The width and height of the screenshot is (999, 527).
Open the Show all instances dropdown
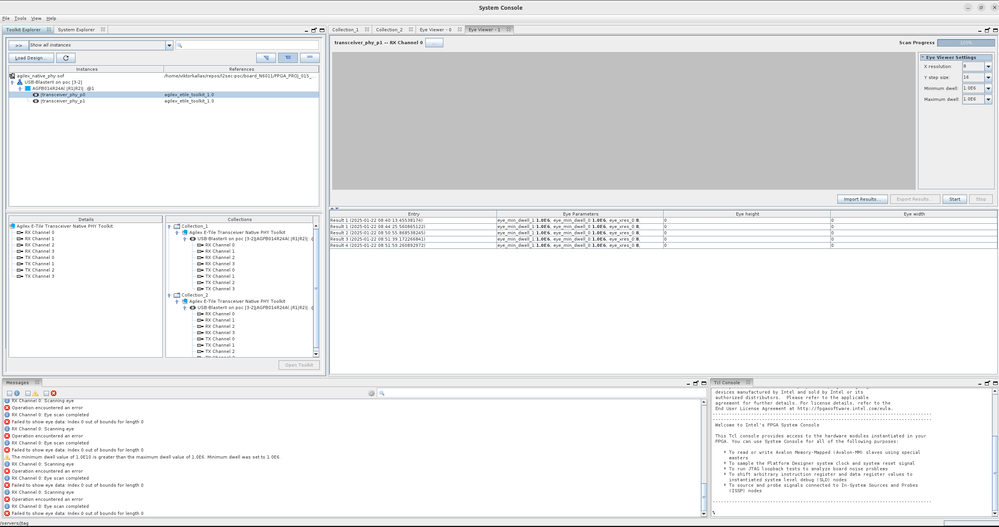tap(169, 45)
